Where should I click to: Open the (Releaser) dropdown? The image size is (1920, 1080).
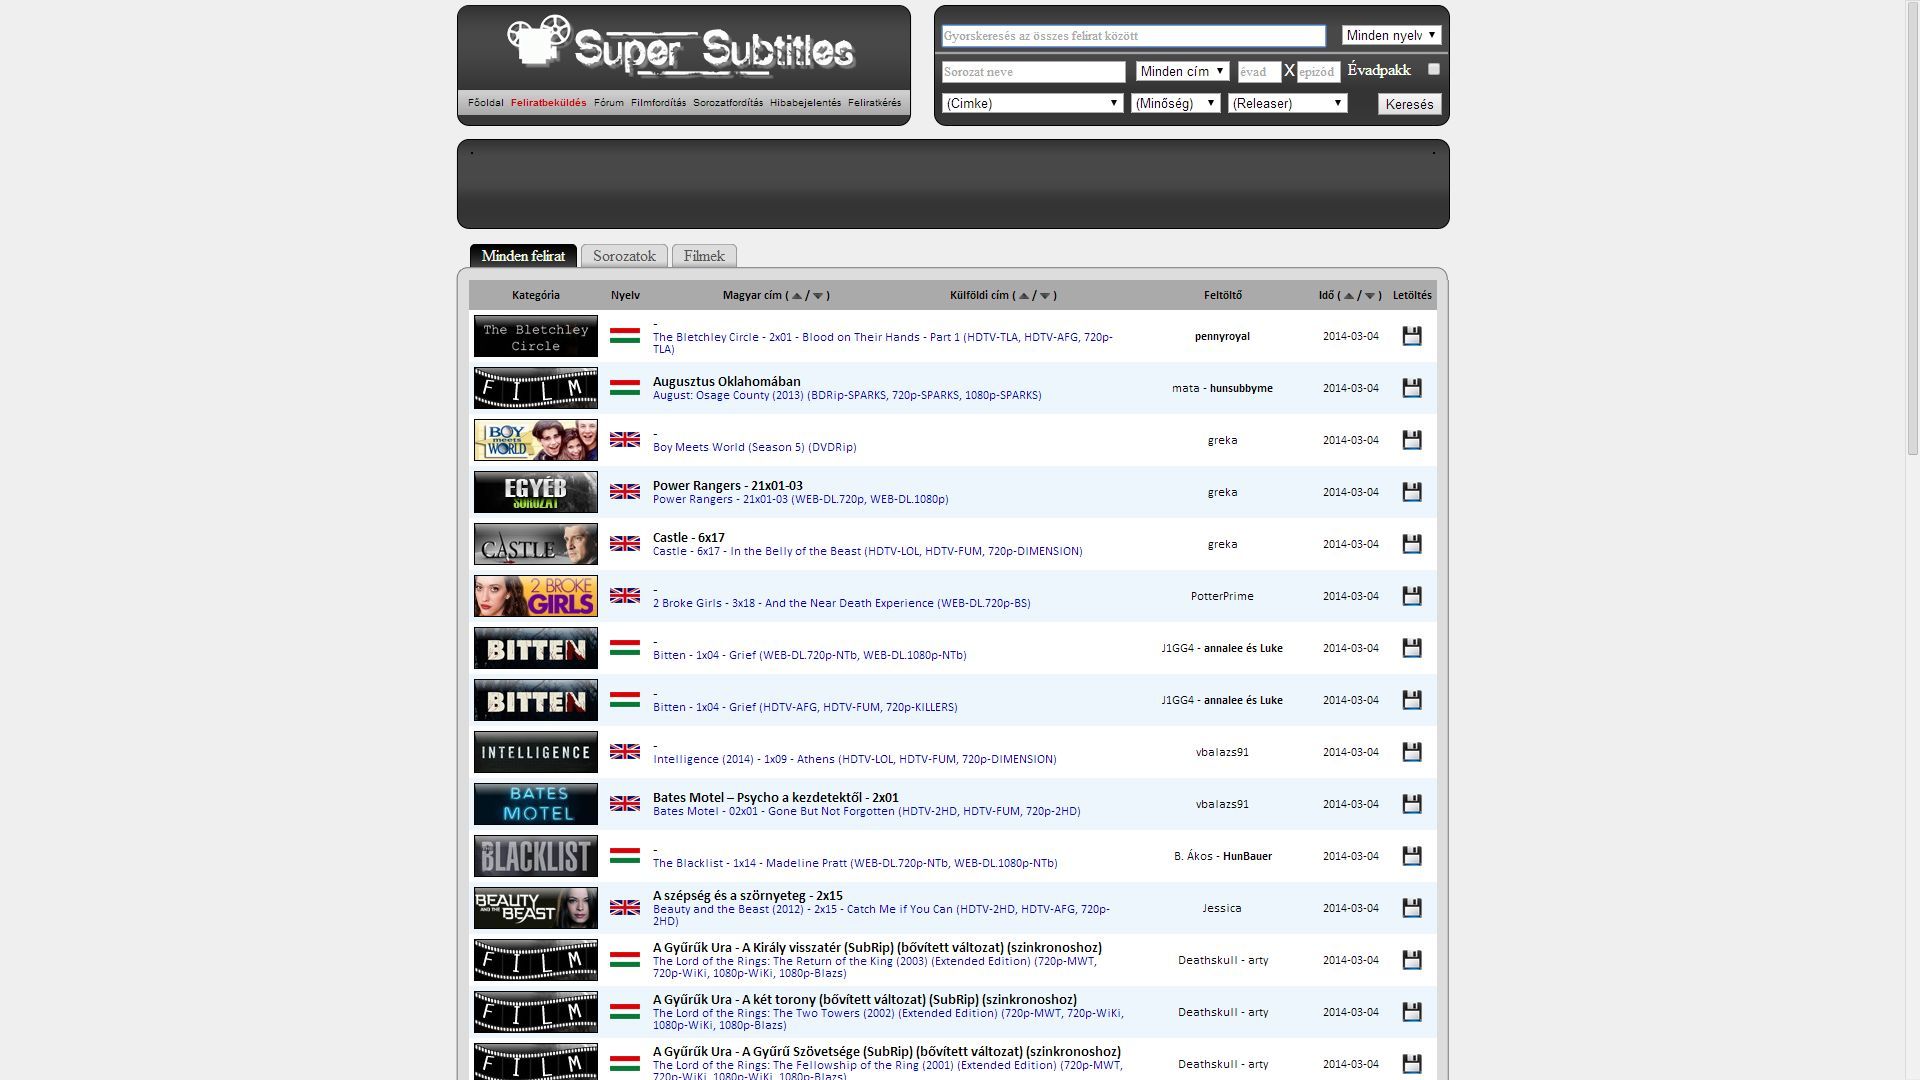1287,103
